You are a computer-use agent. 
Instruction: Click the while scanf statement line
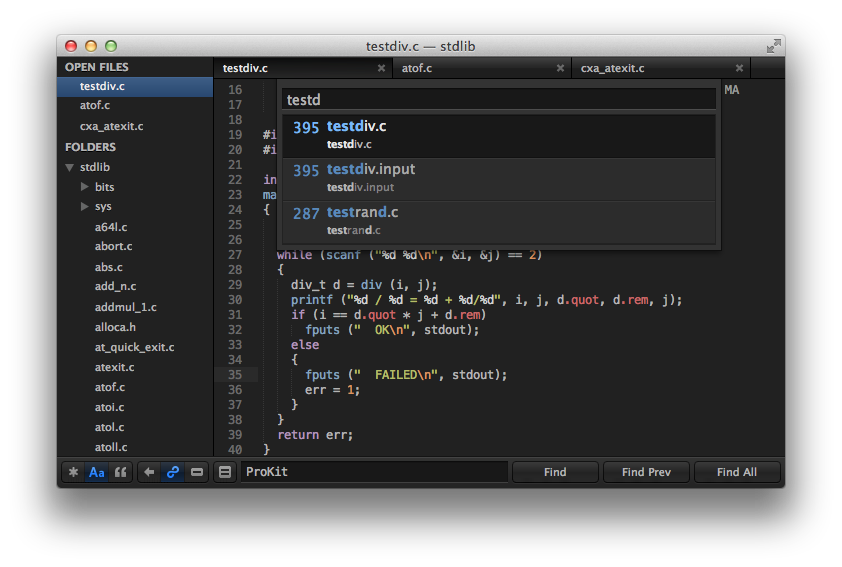410,255
